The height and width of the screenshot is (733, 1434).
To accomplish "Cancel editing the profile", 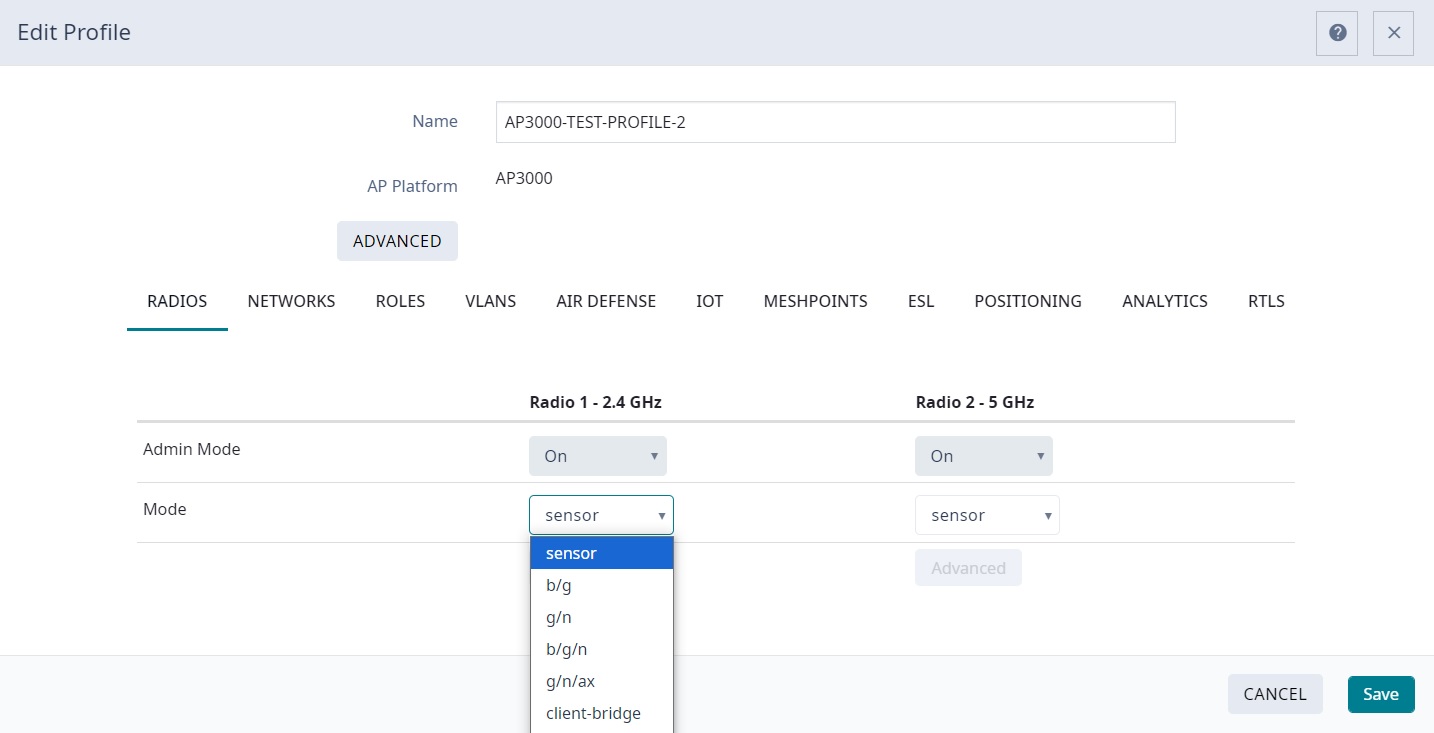I will (1275, 694).
